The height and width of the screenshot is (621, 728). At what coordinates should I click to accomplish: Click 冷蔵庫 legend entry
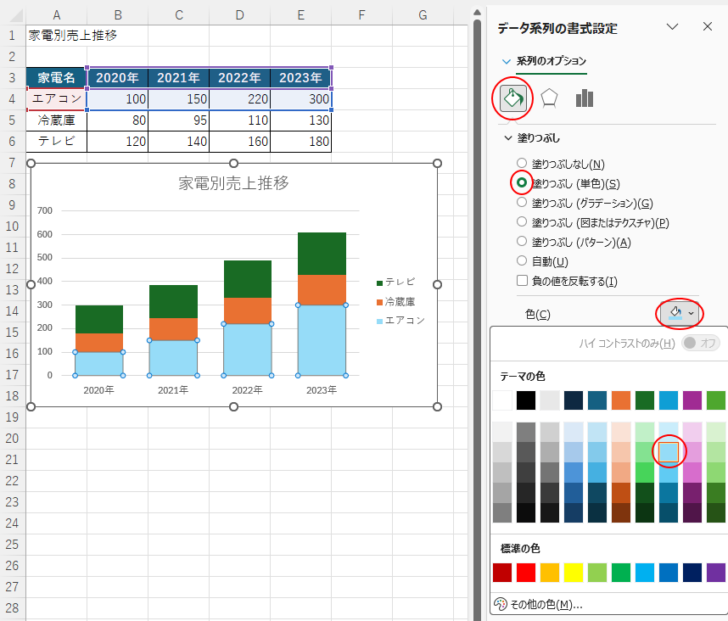click(396, 301)
